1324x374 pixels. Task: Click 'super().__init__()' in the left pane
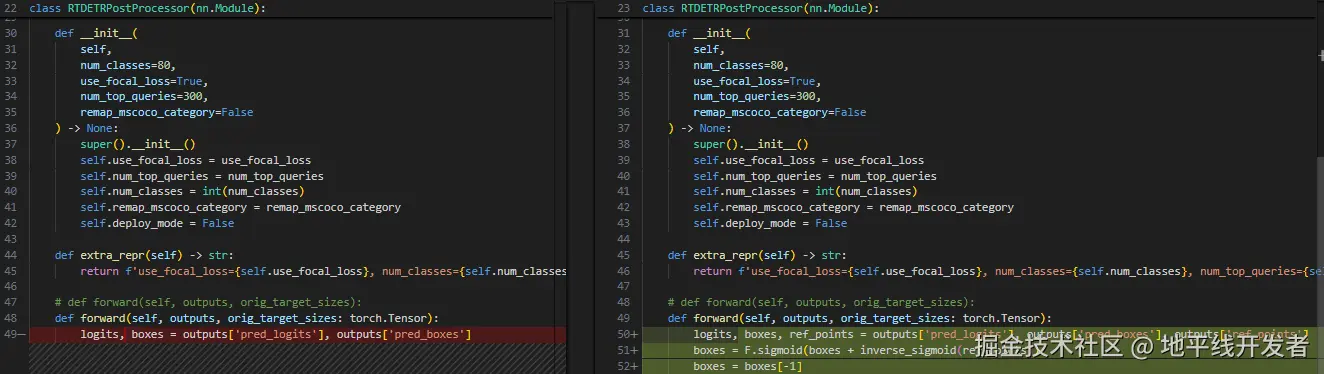(x=138, y=144)
